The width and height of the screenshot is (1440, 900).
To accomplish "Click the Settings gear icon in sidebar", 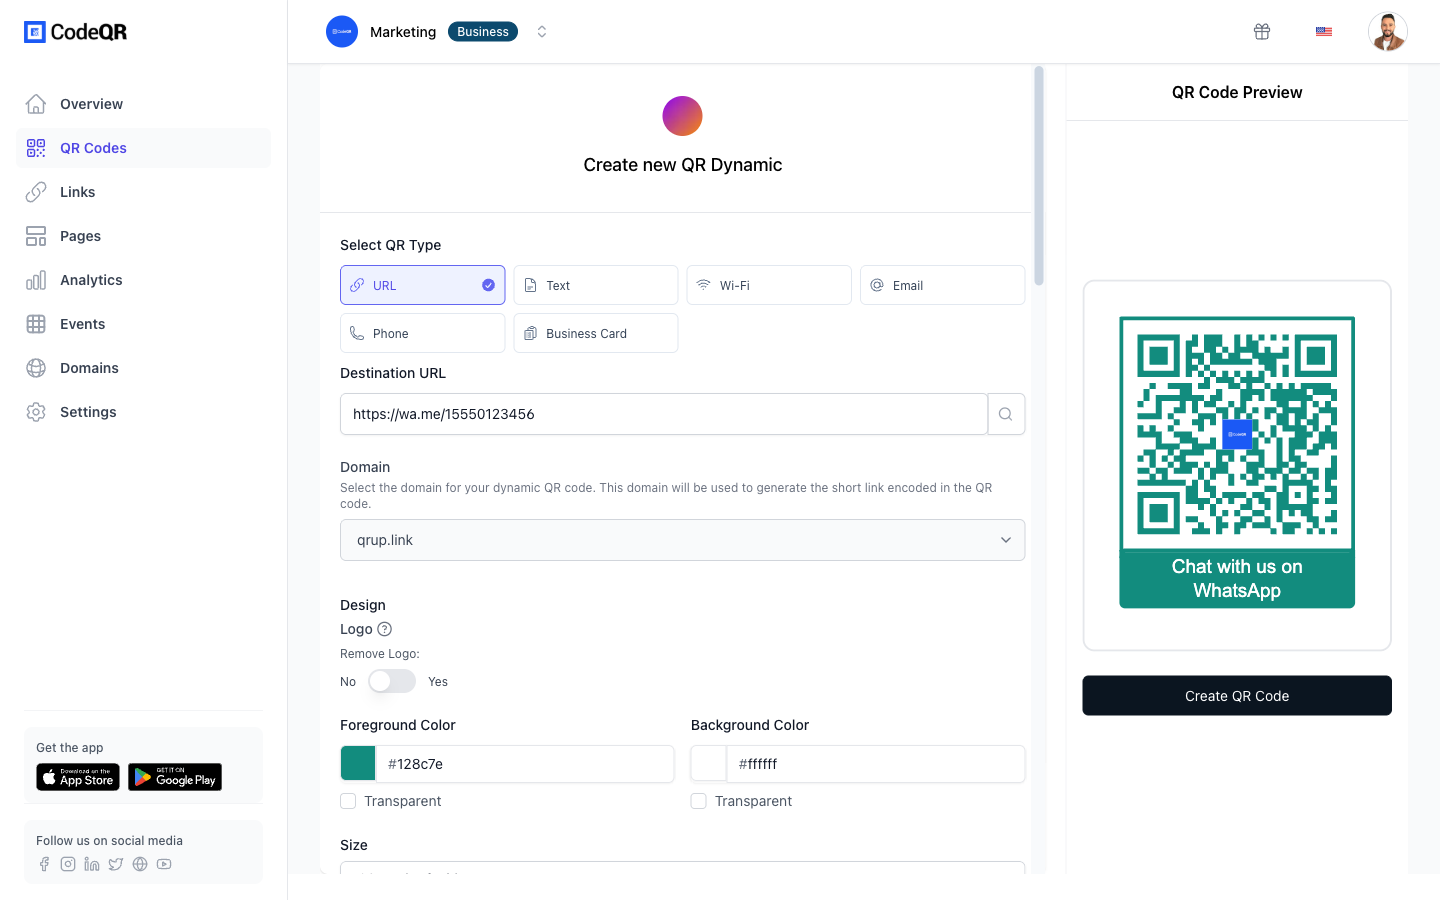I will point(36,412).
